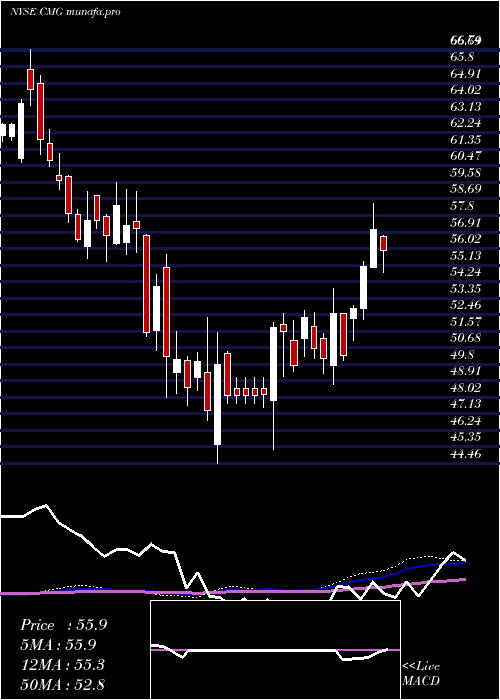500x700 pixels.
Task: Click the '<<Live MACD' label
Action: click(421, 674)
